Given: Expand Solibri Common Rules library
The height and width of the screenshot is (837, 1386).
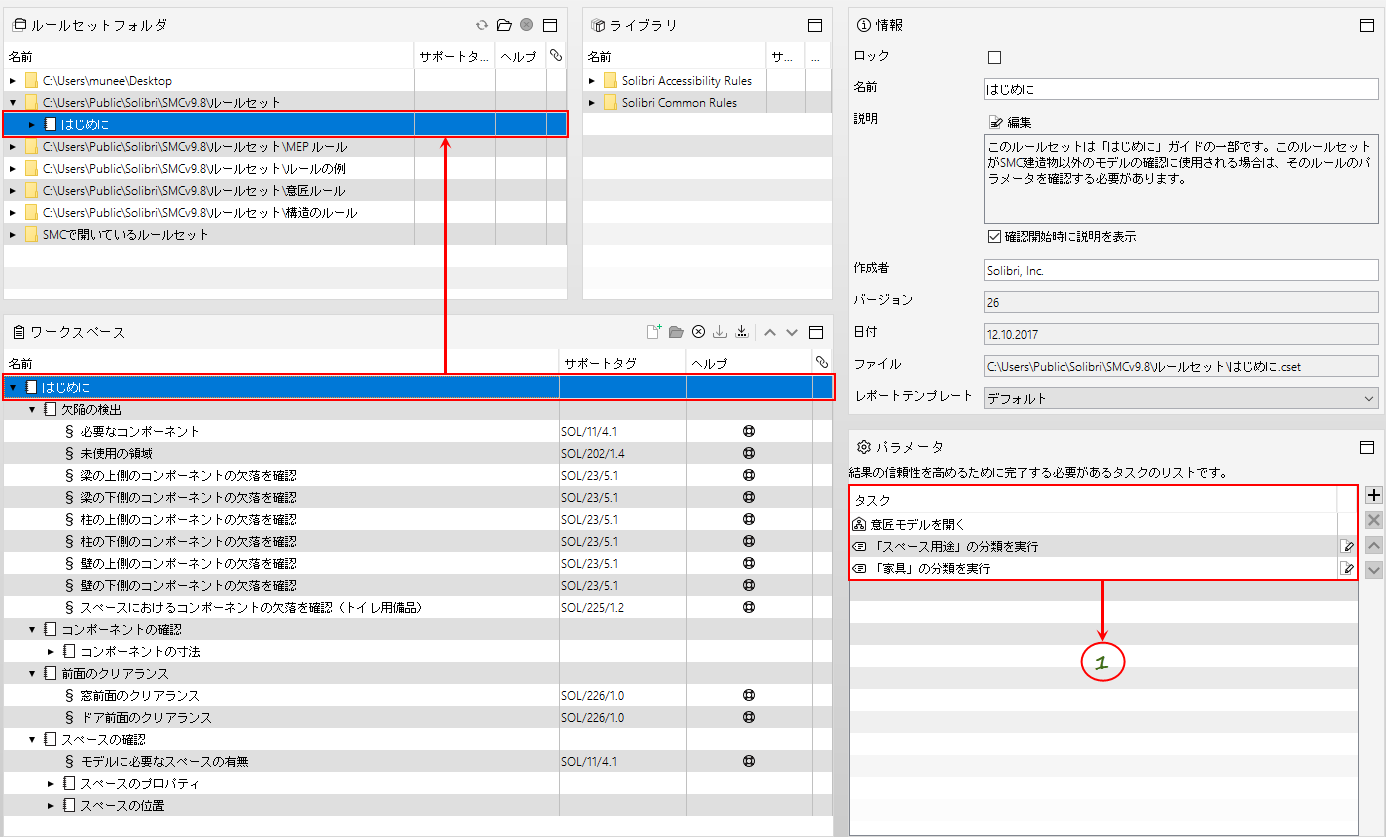Looking at the screenshot, I should click(592, 103).
